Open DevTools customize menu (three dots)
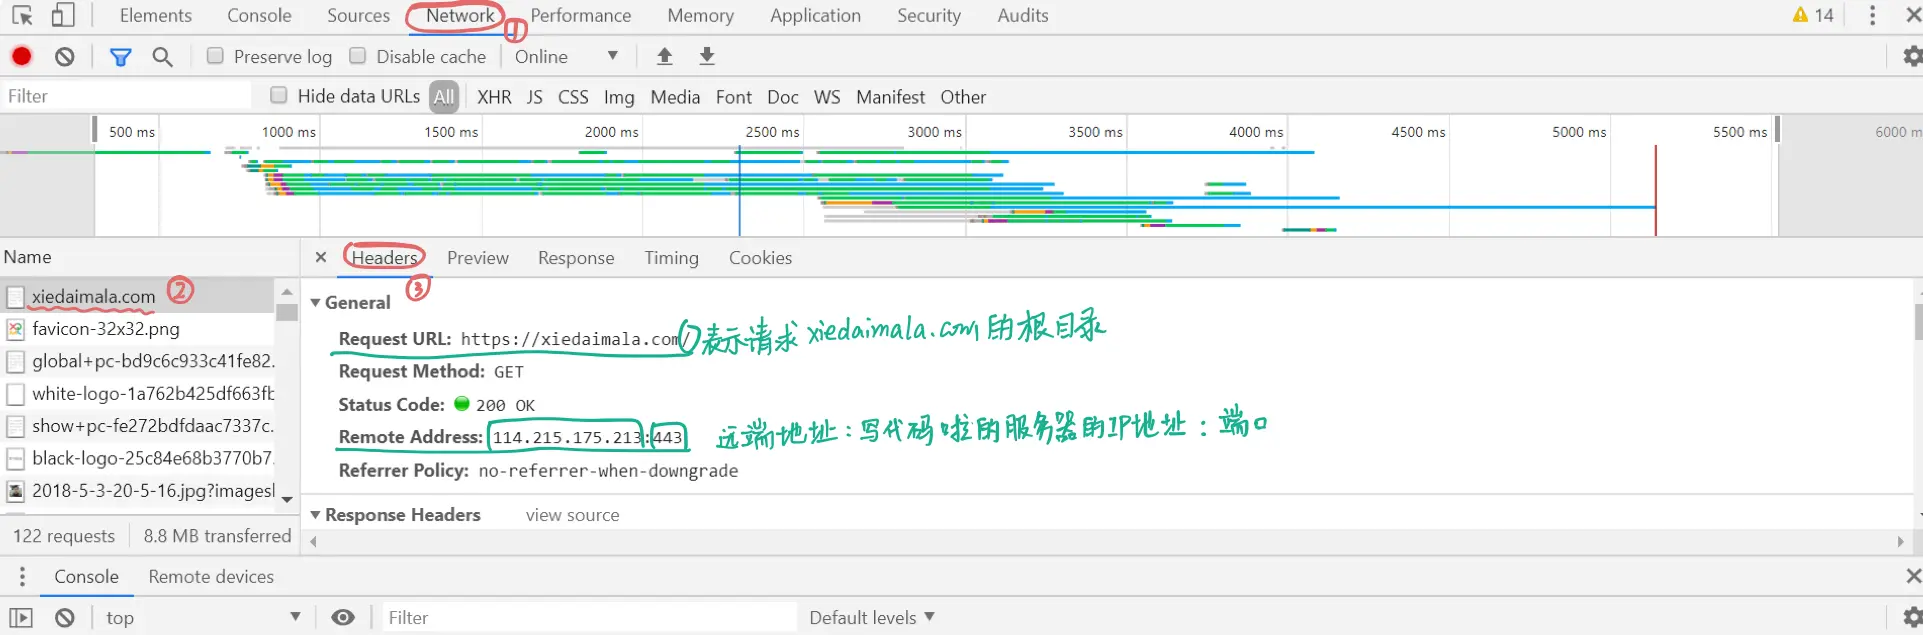The image size is (1923, 635). coord(1872,15)
